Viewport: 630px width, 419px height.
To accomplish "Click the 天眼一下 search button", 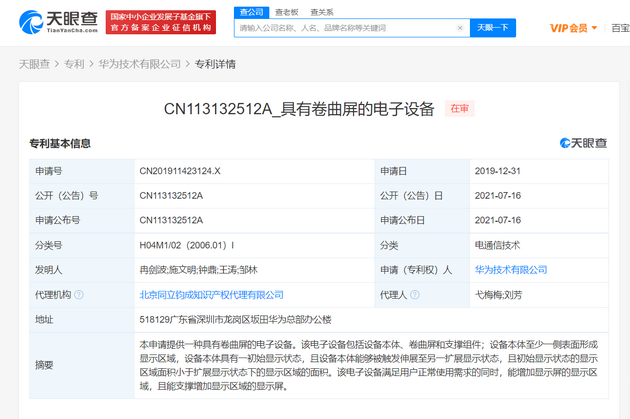I will pos(493,28).
